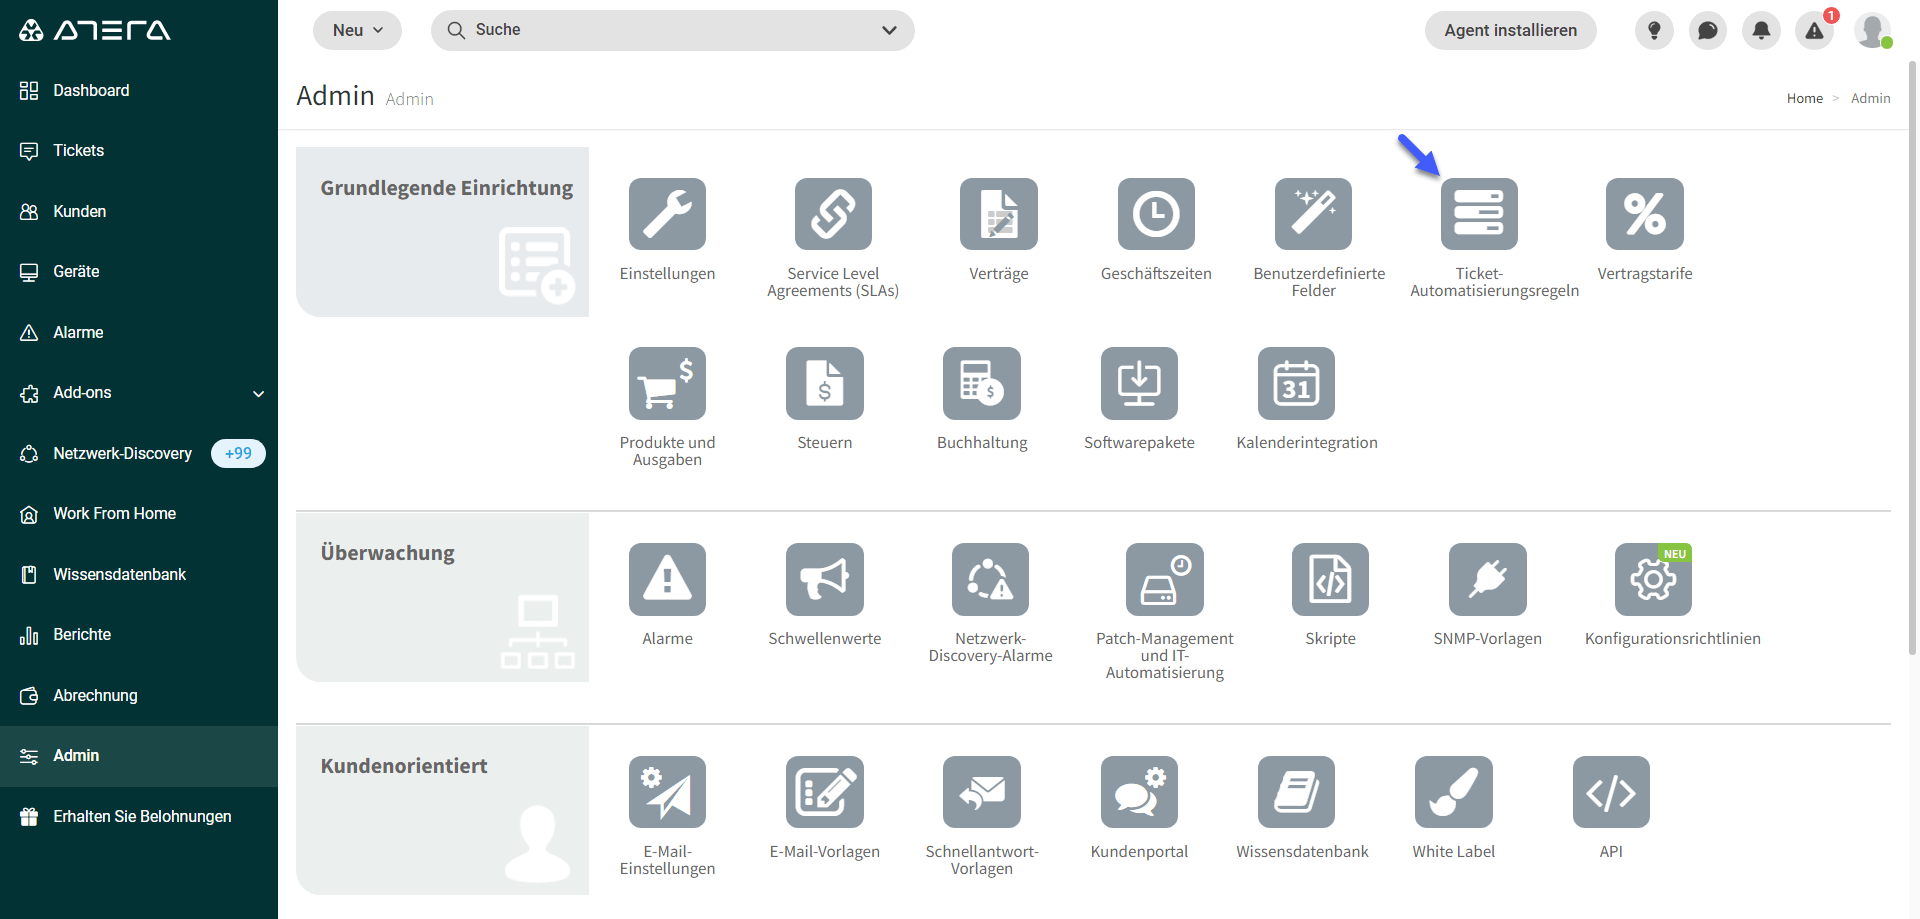Open the user profile avatar

[1872, 30]
